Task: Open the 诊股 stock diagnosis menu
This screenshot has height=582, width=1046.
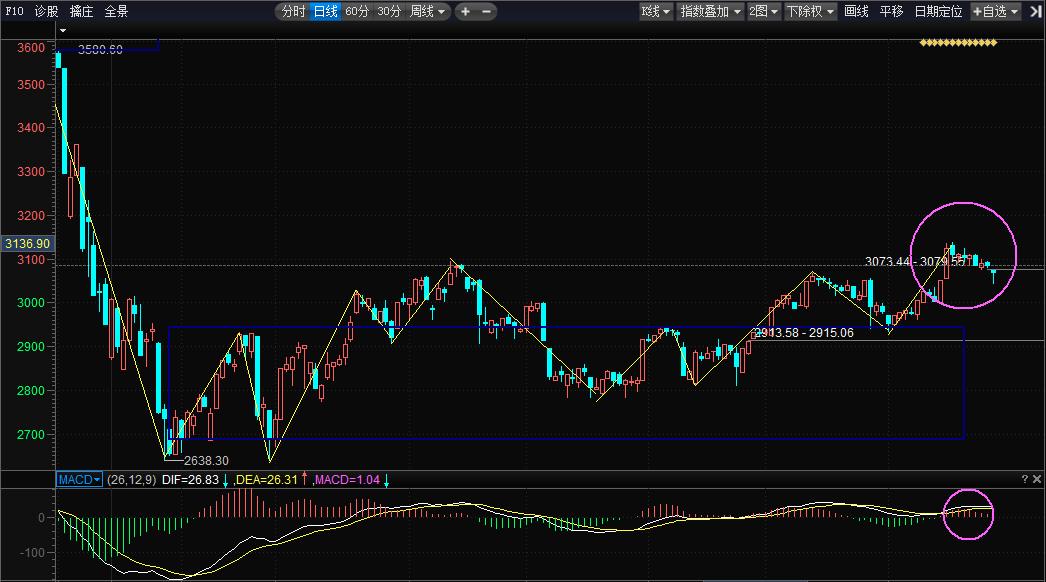Action: coord(46,12)
